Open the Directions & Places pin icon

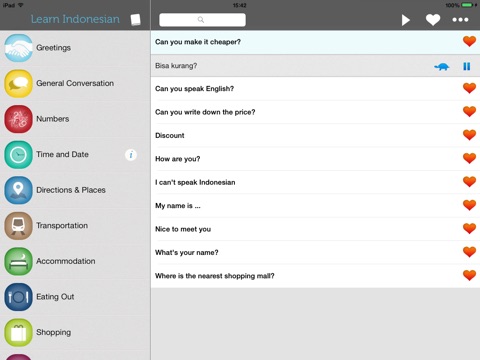point(18,190)
